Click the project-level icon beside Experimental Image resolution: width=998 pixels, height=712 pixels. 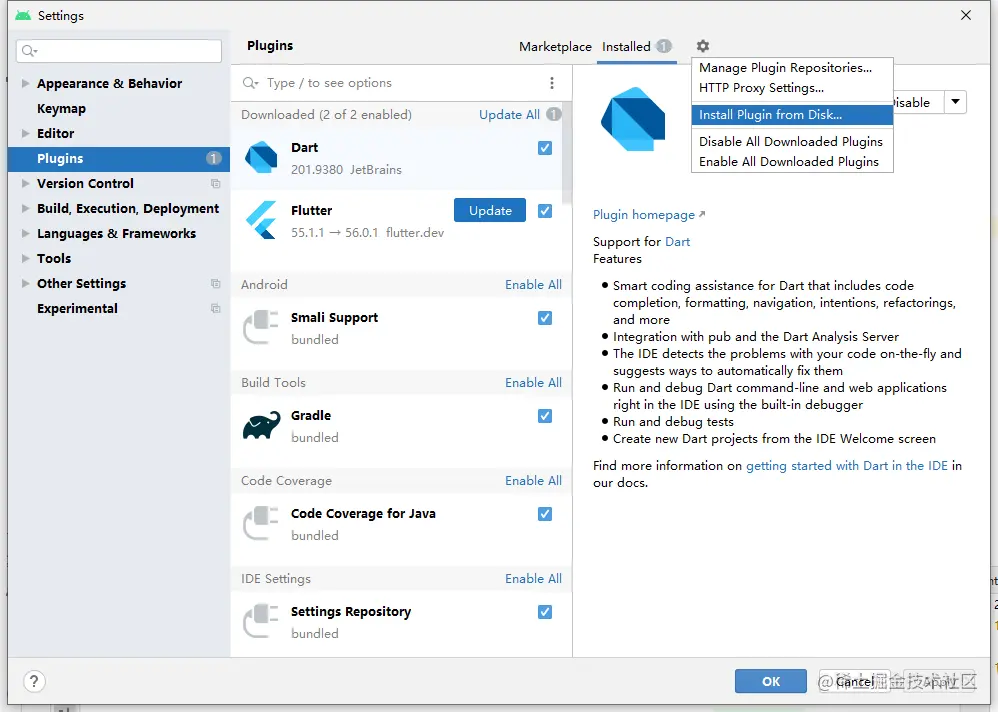[216, 308]
